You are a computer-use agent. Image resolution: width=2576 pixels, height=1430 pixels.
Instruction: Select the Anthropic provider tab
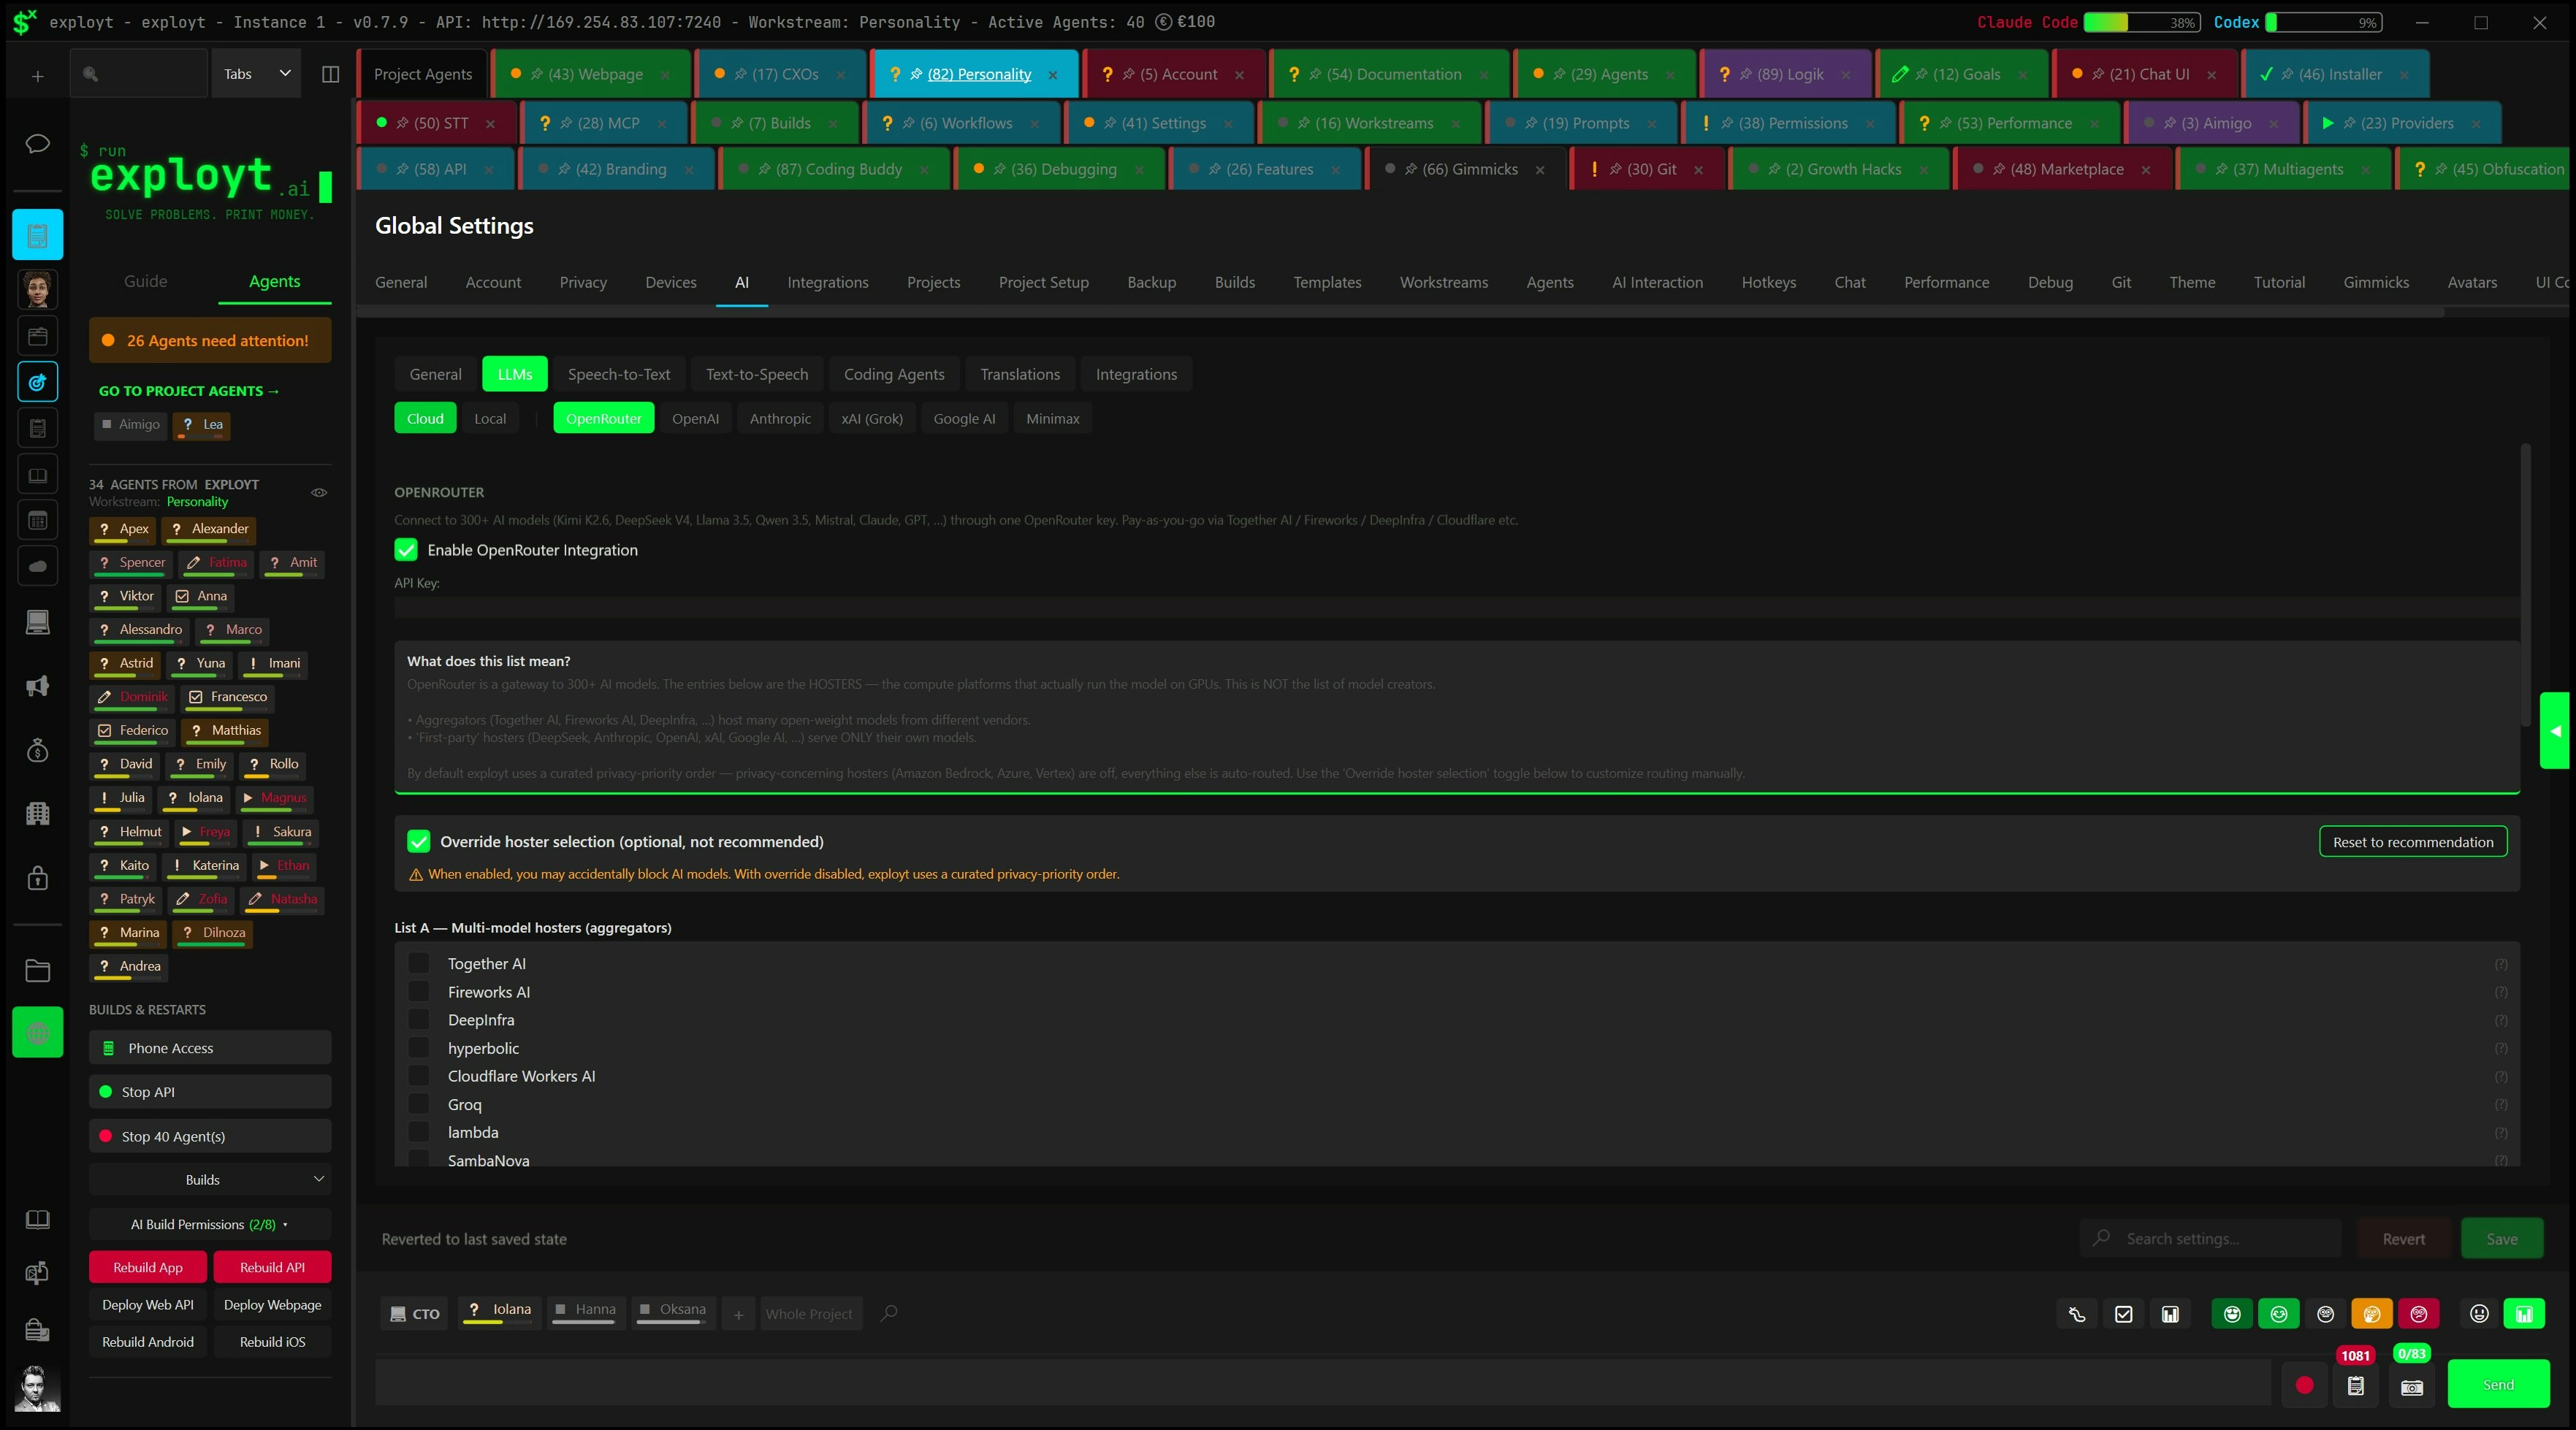pos(780,419)
